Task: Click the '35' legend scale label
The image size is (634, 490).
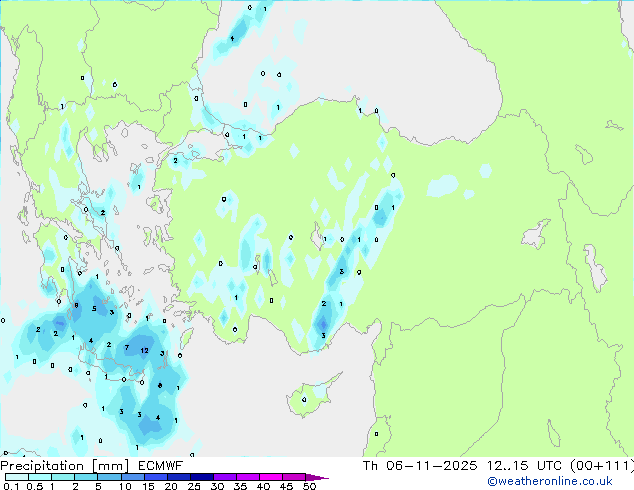Action: point(240,486)
